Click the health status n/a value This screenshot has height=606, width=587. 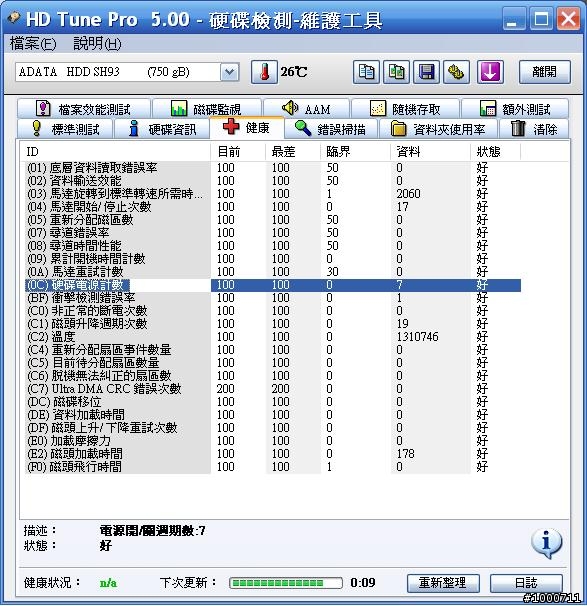[x=108, y=582]
